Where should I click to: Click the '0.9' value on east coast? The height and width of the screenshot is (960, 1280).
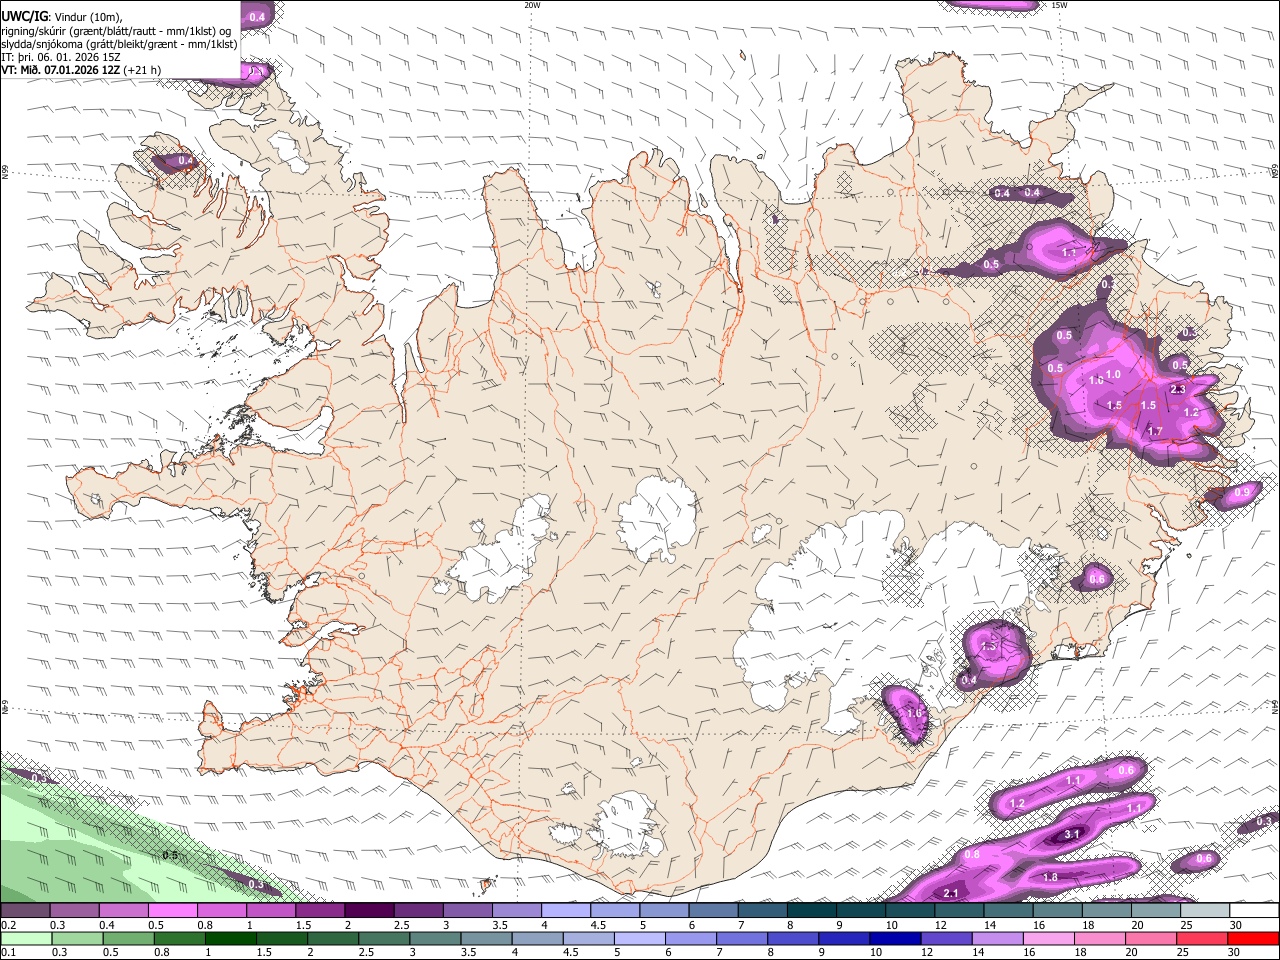[1243, 492]
